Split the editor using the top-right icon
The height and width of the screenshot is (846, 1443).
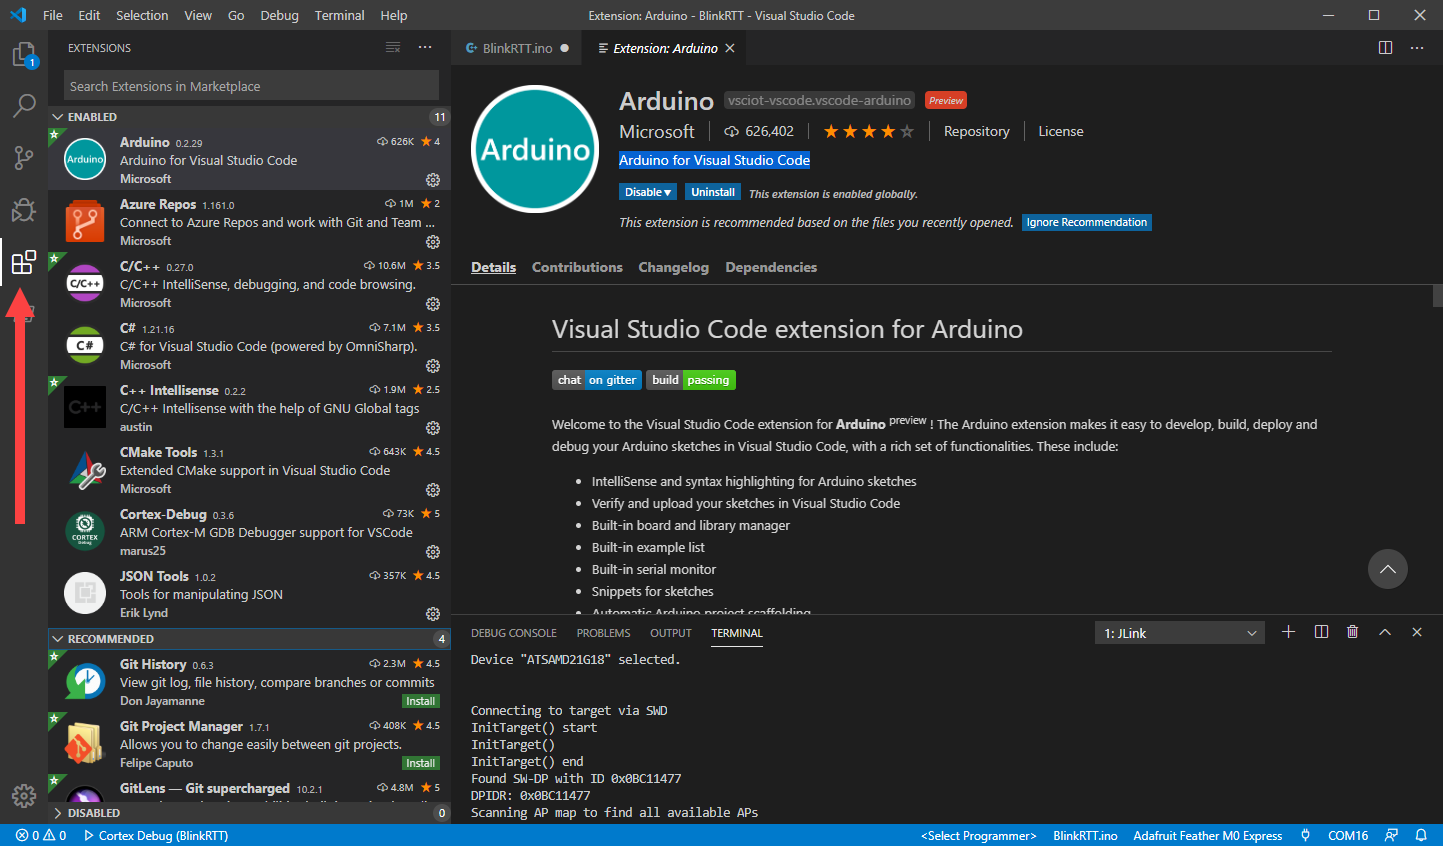coord(1384,47)
